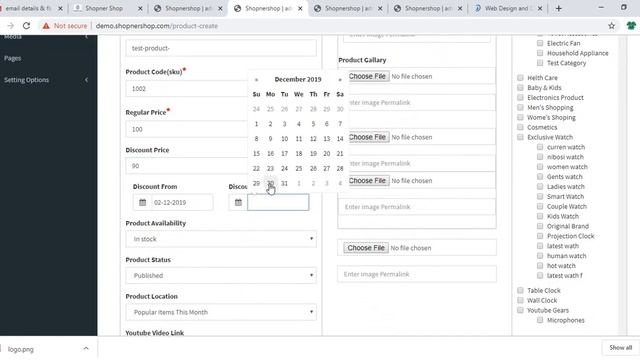This screenshot has height=360, width=640.
Task: Check the curren watch subcategory
Action: point(540,147)
